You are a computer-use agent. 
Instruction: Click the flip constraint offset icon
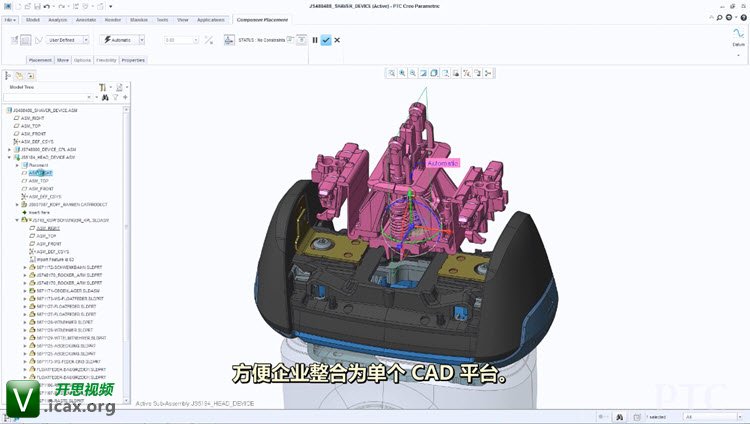pos(208,40)
